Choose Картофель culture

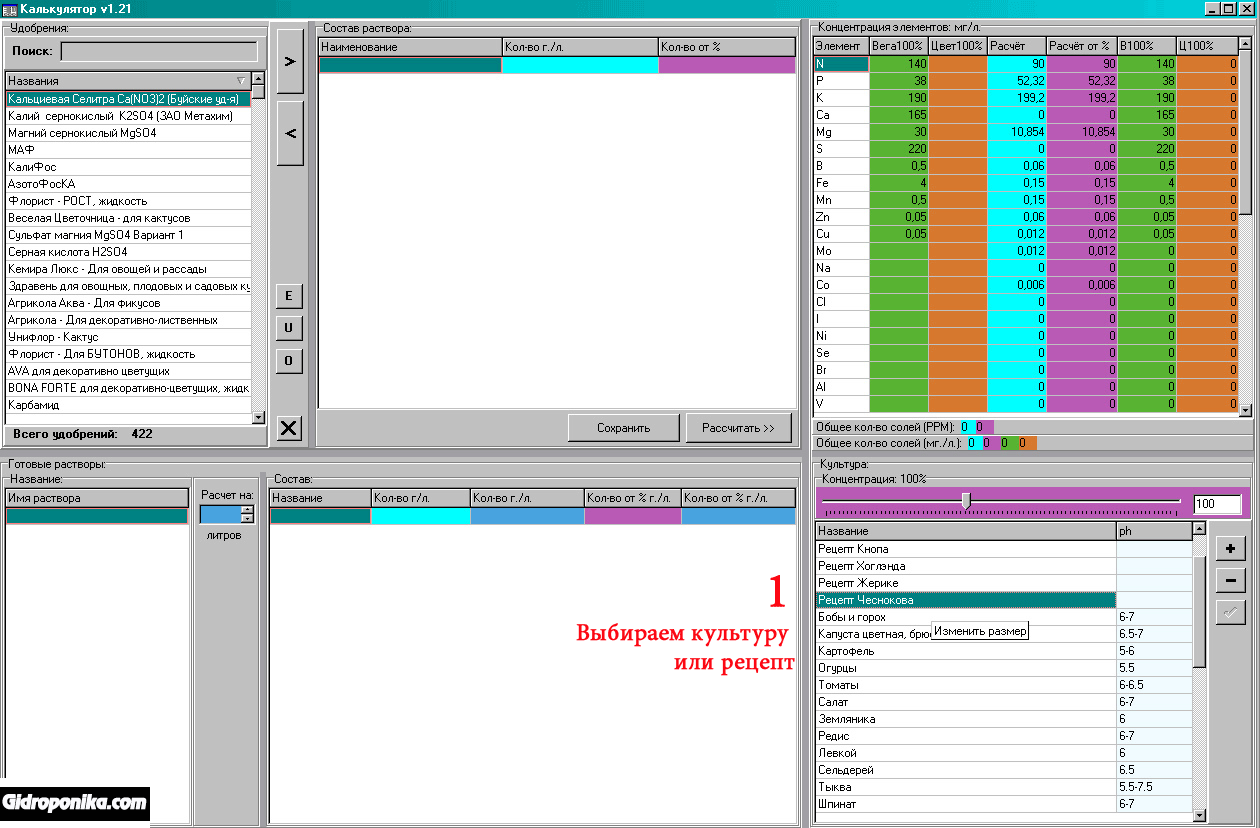coord(966,651)
